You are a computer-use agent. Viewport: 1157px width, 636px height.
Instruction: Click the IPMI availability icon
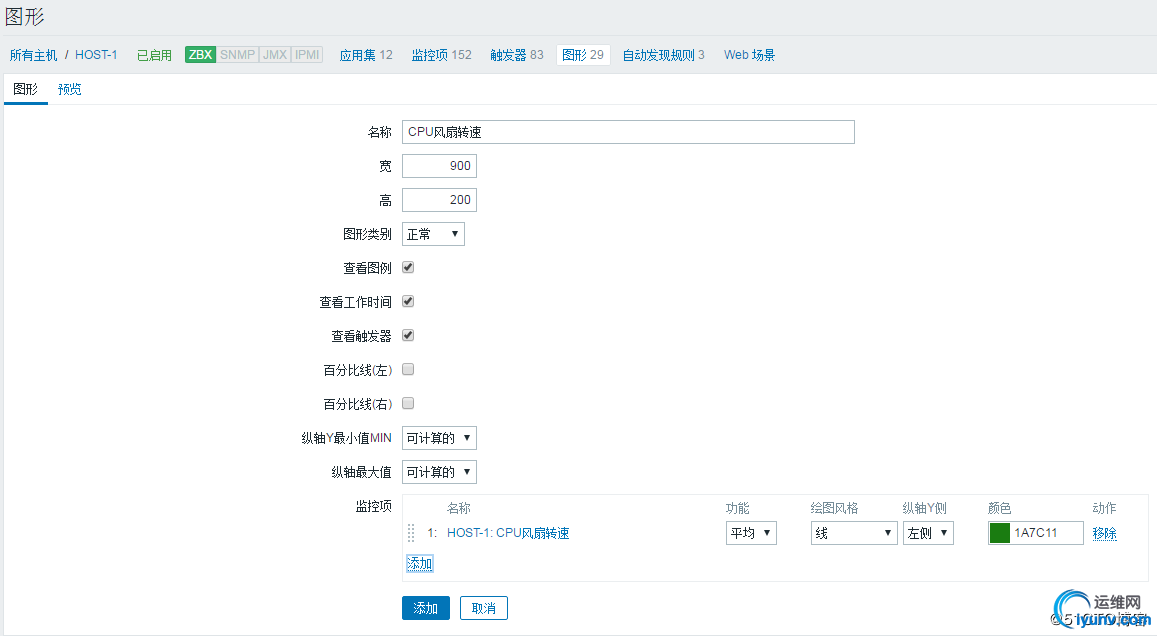point(304,55)
